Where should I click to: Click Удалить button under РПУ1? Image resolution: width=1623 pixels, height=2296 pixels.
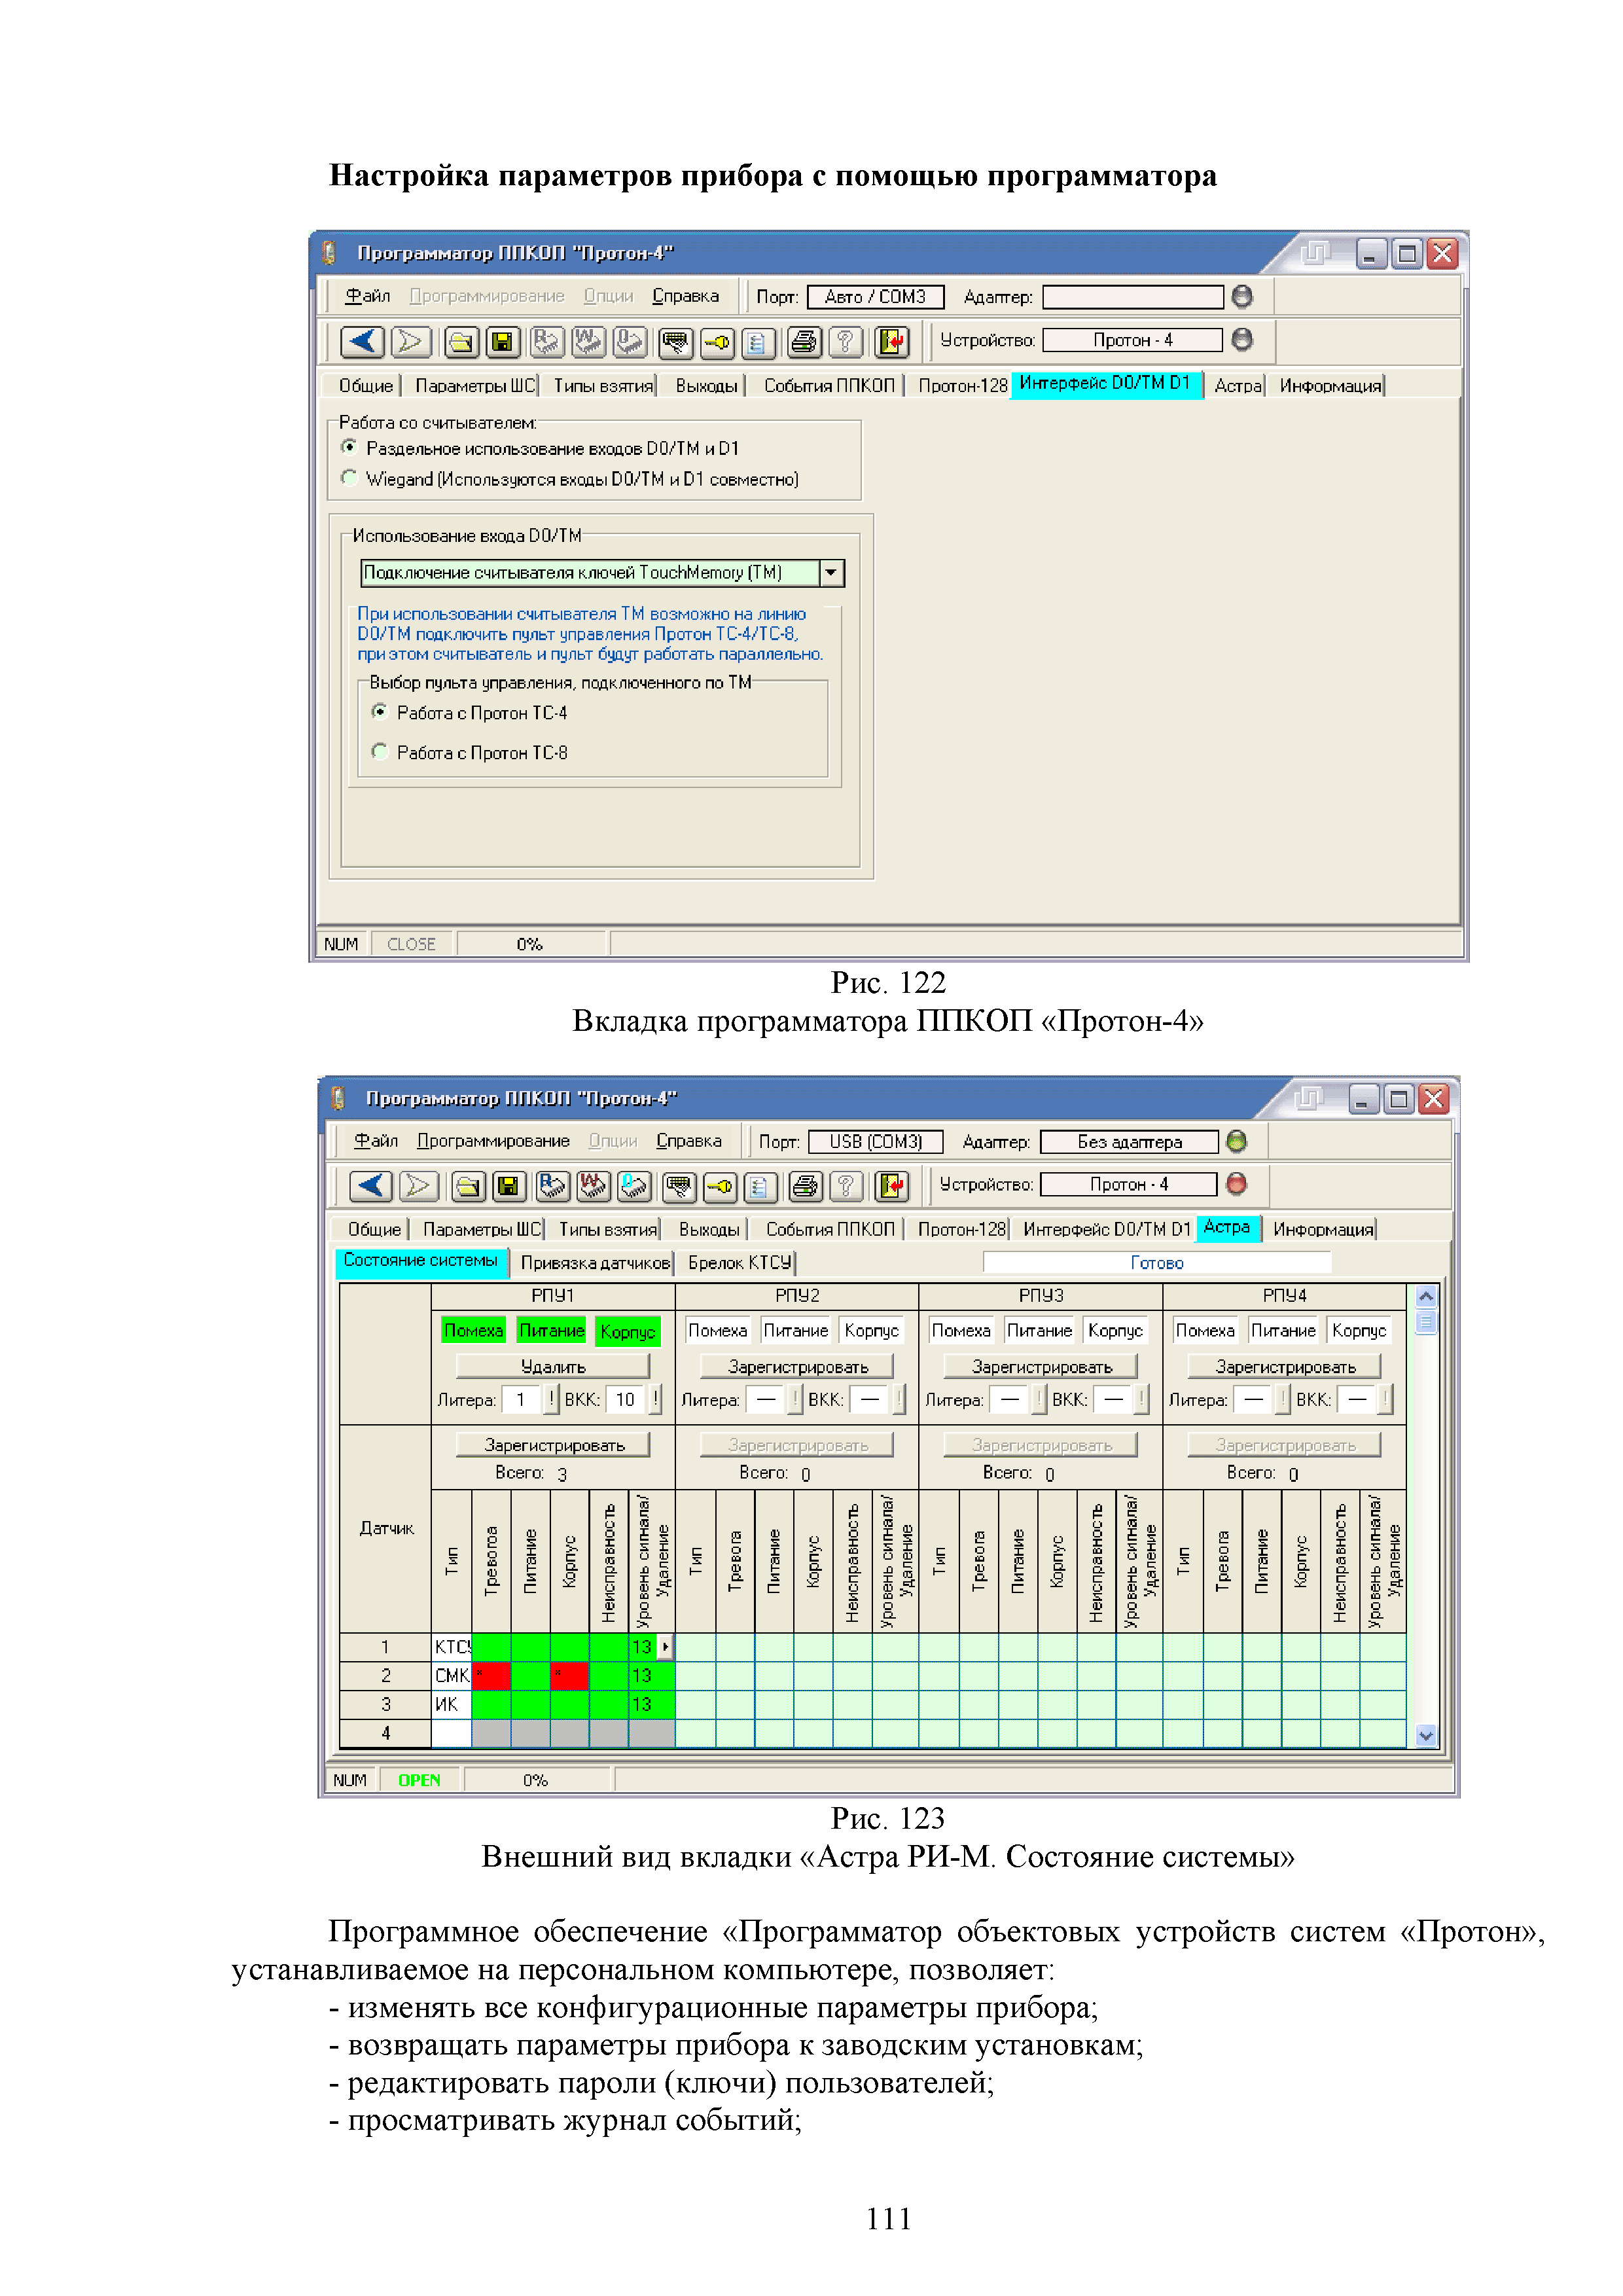[553, 1366]
